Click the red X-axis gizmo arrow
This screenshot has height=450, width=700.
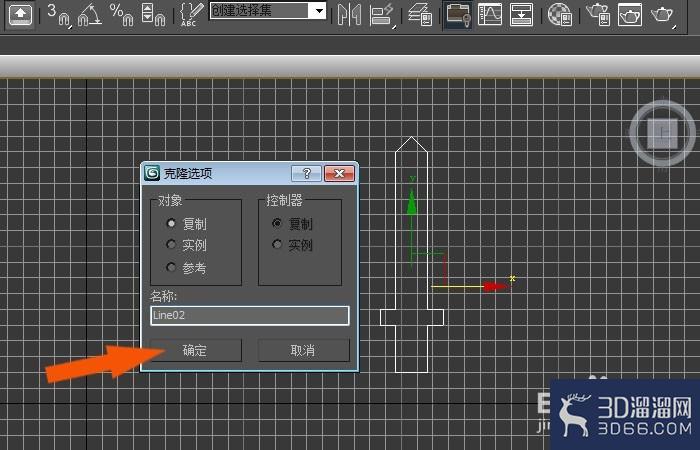496,287
